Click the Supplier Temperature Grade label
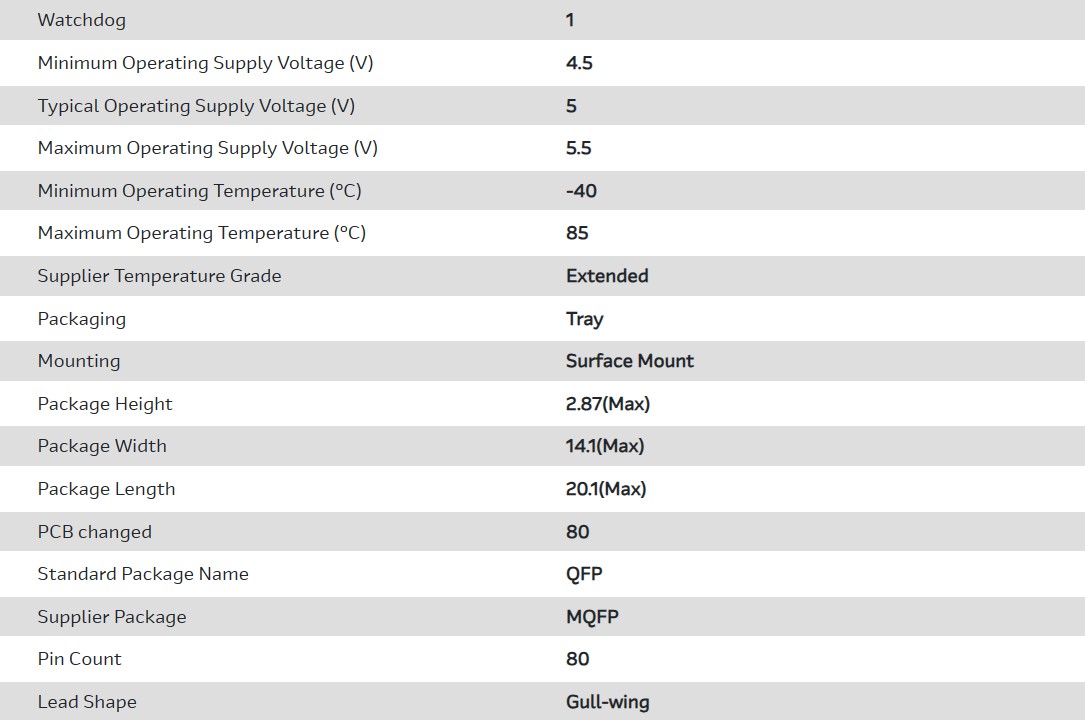Viewport: 1085px width, 720px height. [x=159, y=276]
